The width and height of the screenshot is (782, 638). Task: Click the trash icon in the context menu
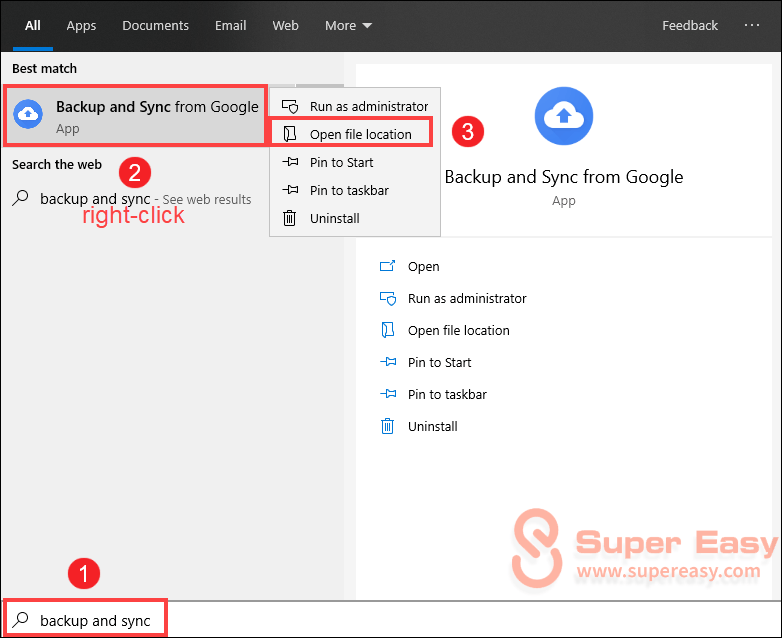(290, 218)
